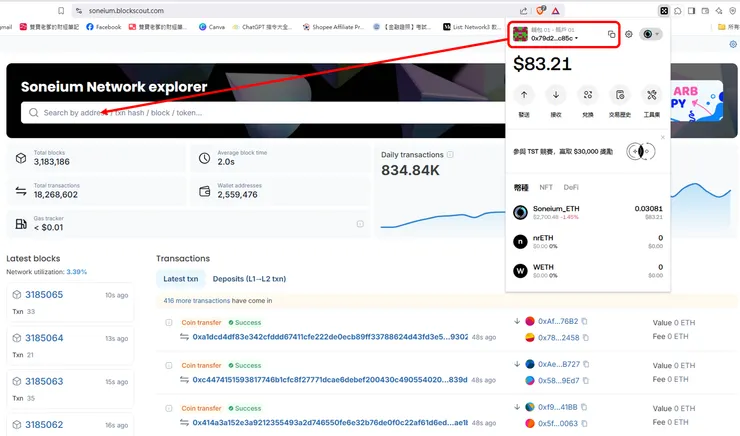Image resolution: width=740 pixels, height=436 pixels.
Task: Open WETH token row in wallet
Action: click(x=588, y=271)
